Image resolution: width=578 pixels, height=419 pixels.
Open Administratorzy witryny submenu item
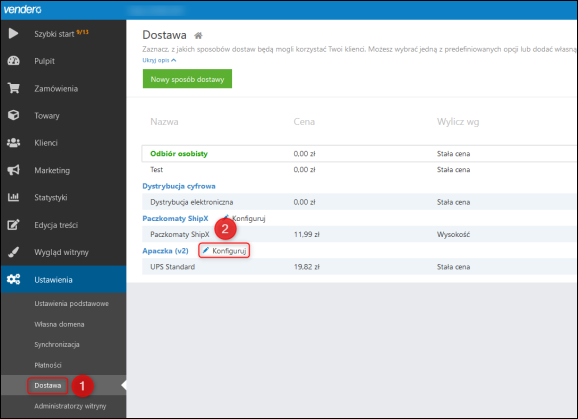70,406
